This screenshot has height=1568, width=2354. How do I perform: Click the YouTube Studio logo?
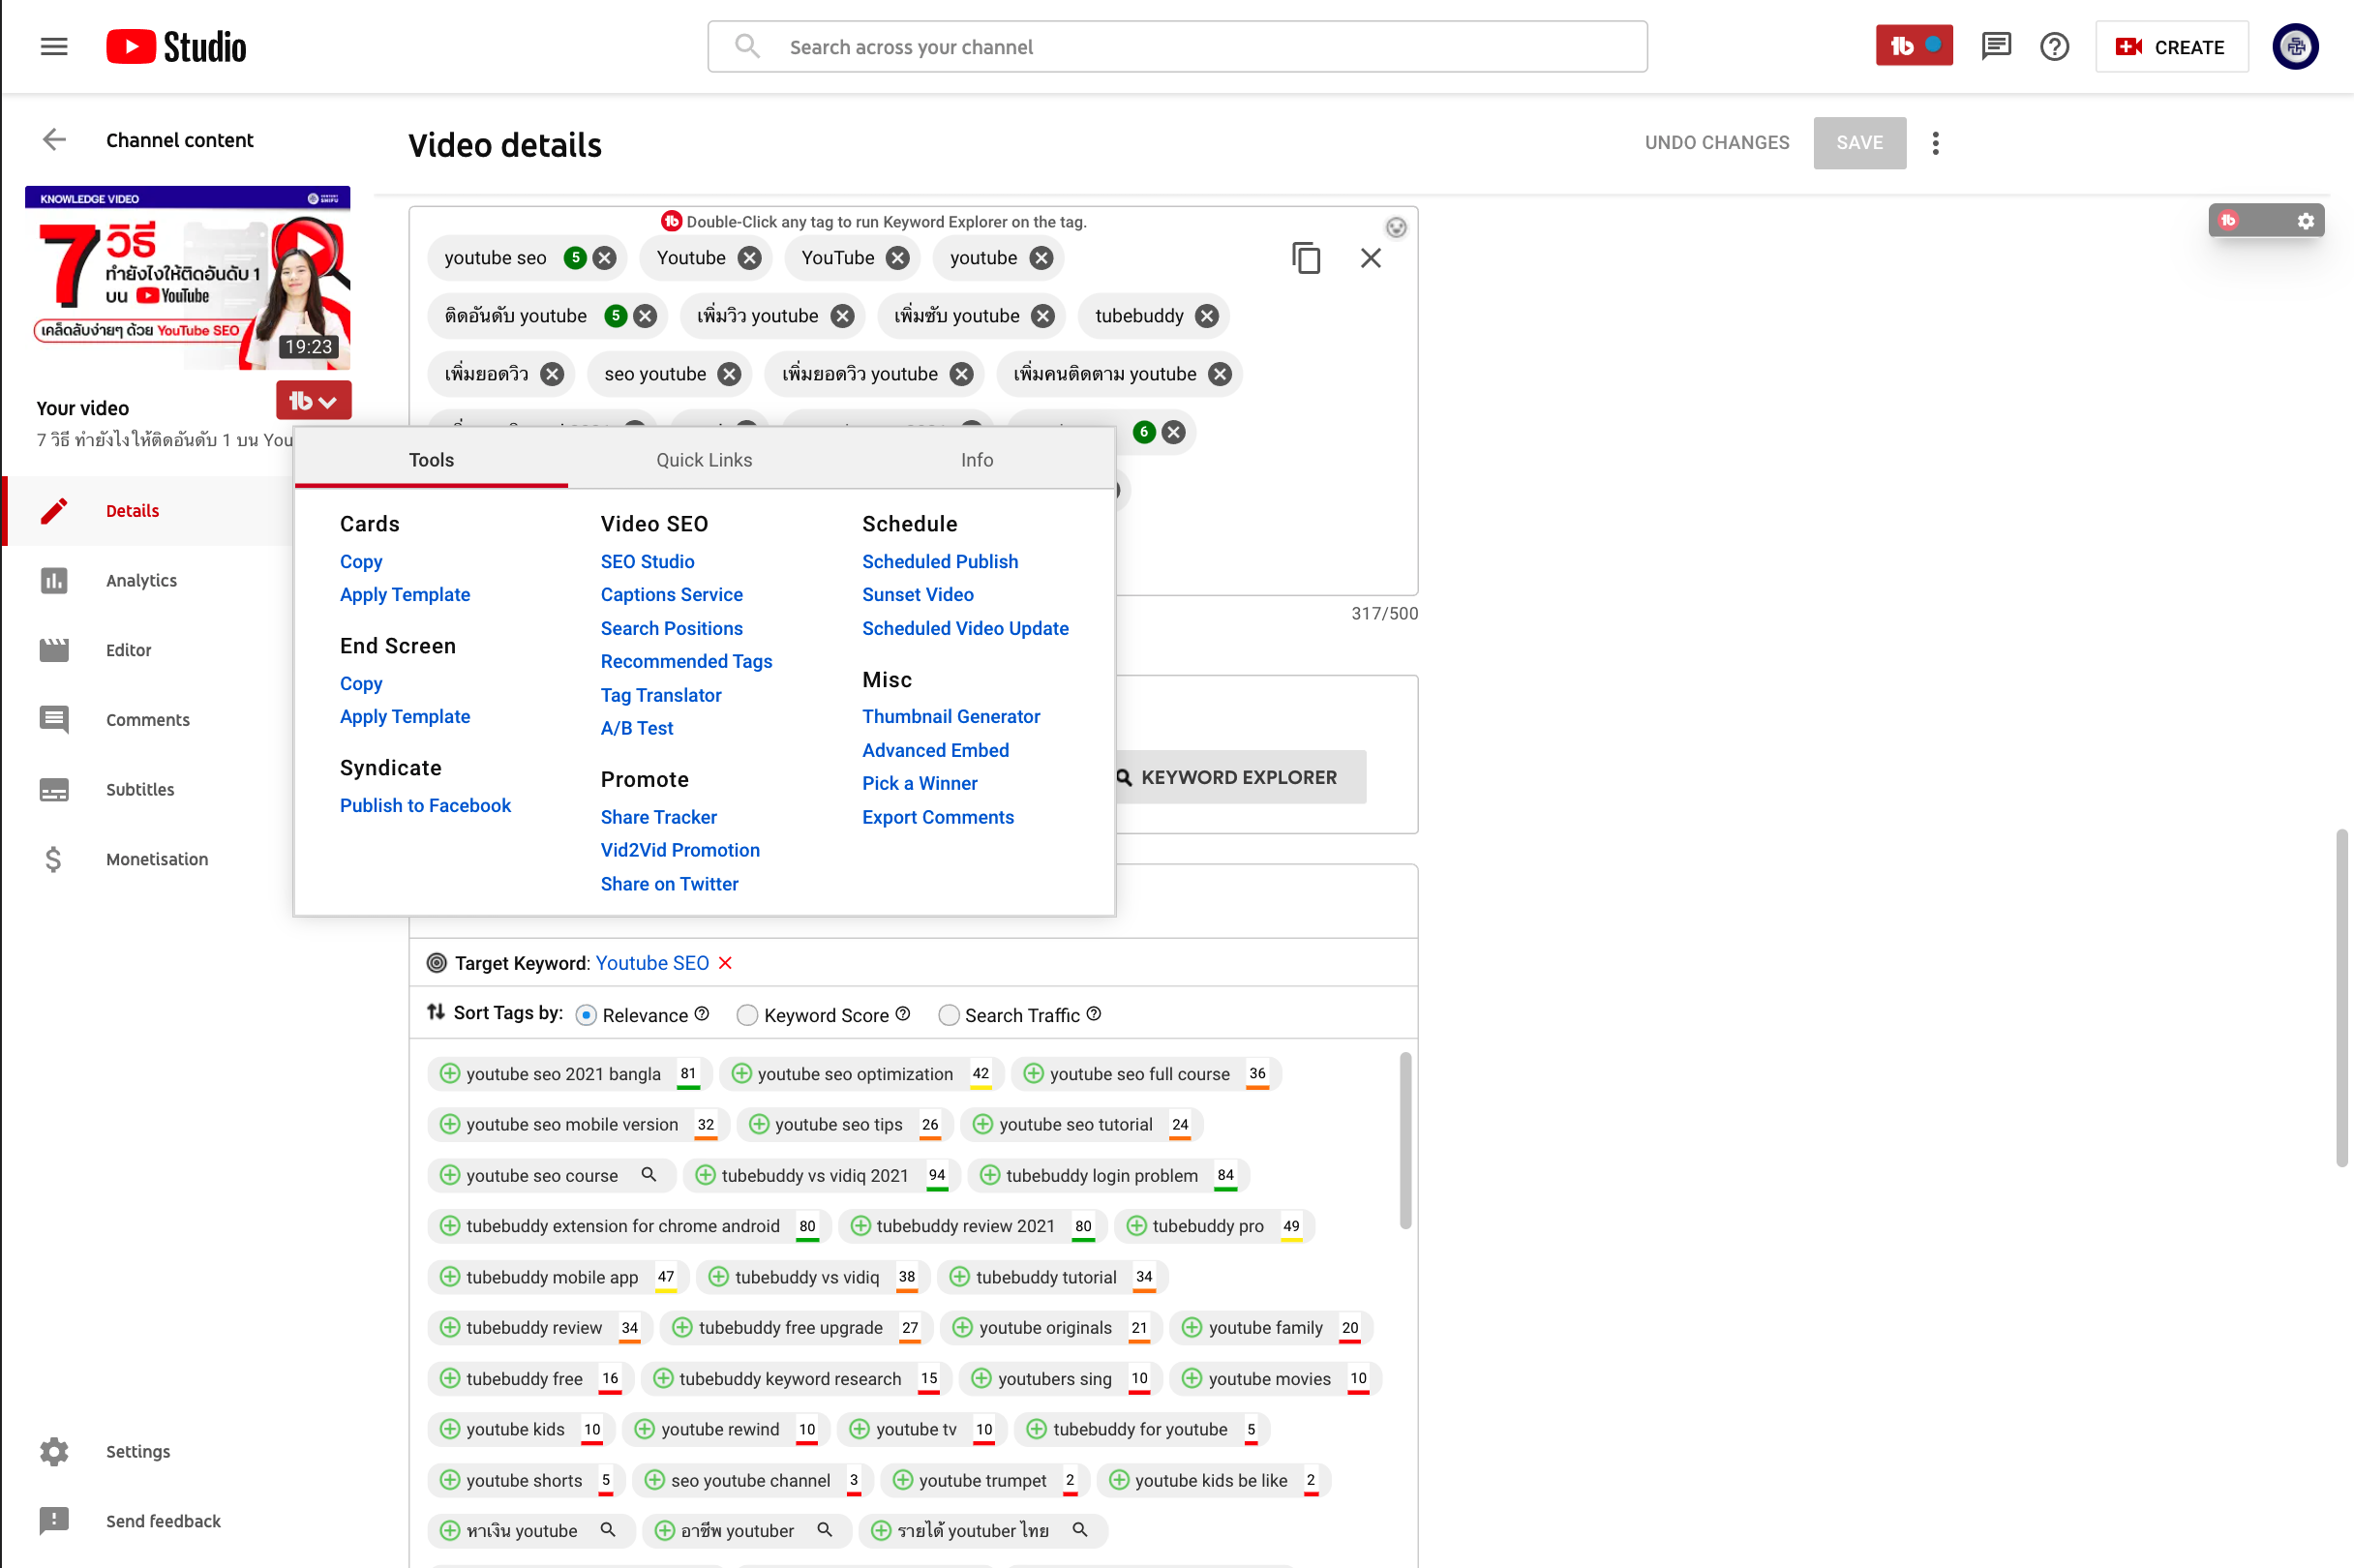pos(176,46)
